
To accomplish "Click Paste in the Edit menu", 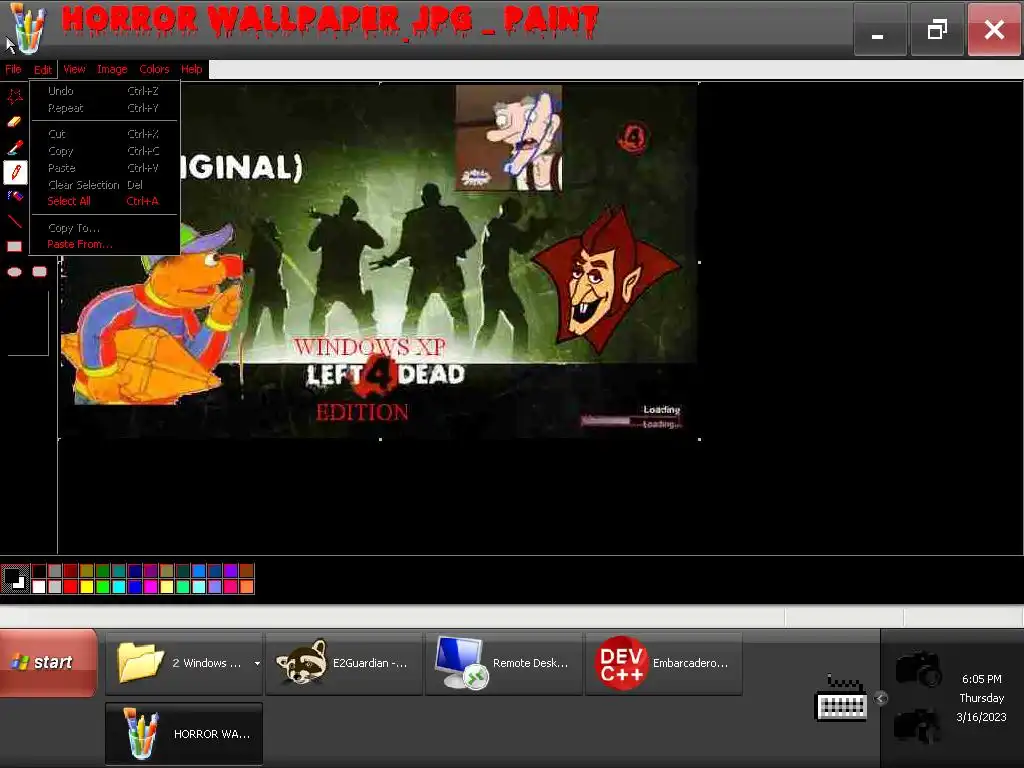I will tap(104, 168).
